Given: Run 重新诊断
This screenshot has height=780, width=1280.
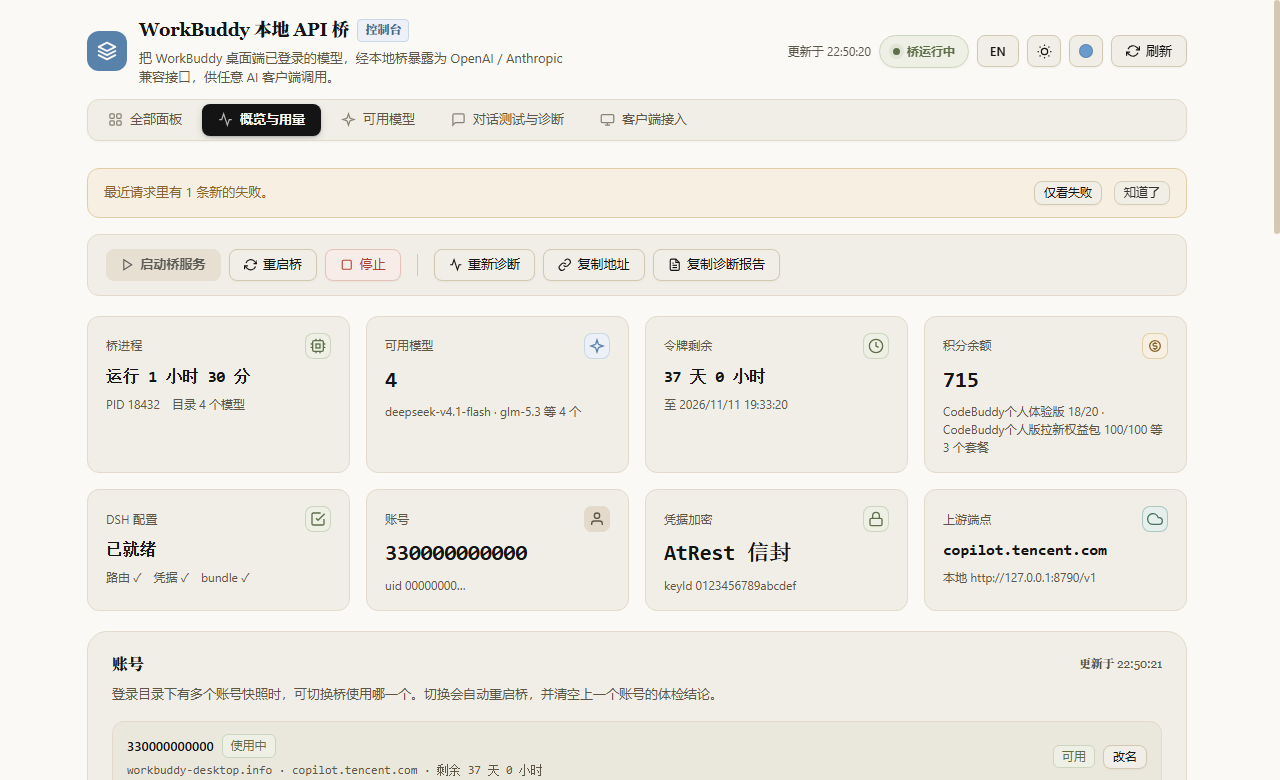Looking at the screenshot, I should click(484, 265).
